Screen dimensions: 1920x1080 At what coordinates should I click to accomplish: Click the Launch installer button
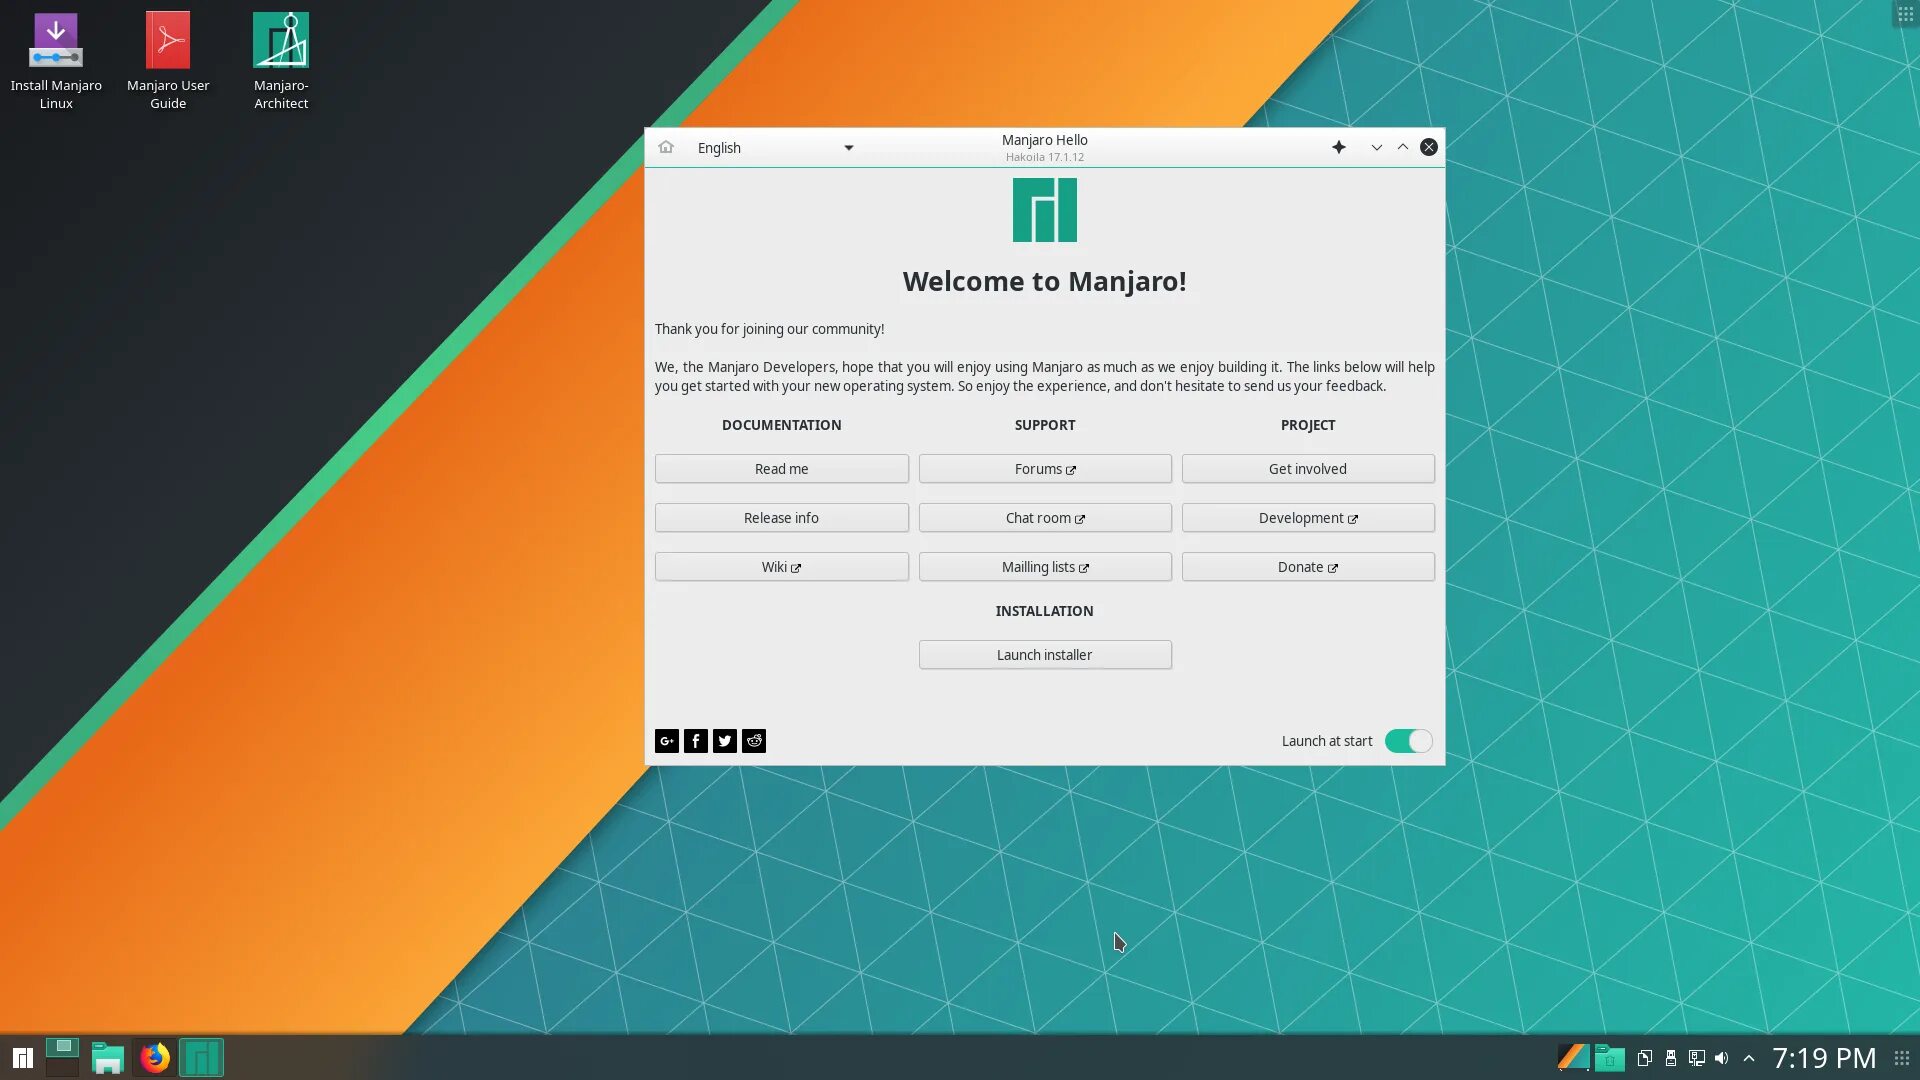(x=1045, y=655)
